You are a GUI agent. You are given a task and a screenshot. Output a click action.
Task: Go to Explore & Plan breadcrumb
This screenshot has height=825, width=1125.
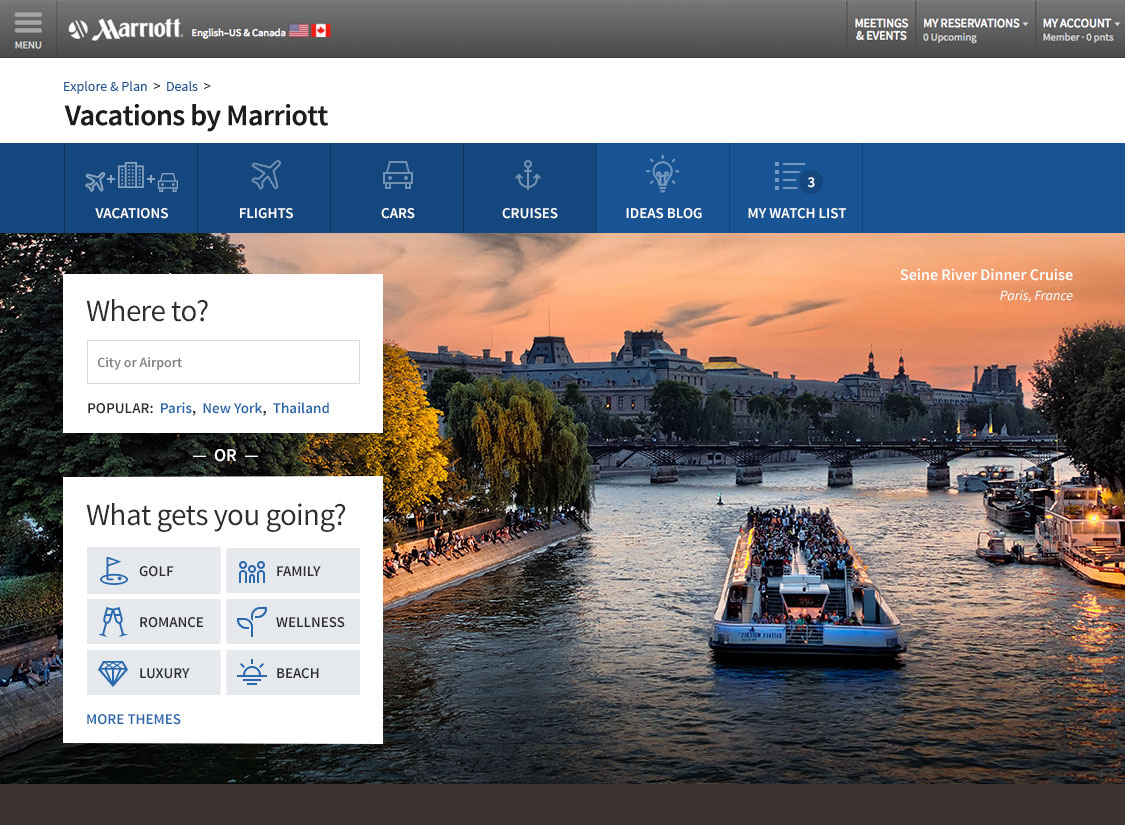pyautogui.click(x=105, y=86)
